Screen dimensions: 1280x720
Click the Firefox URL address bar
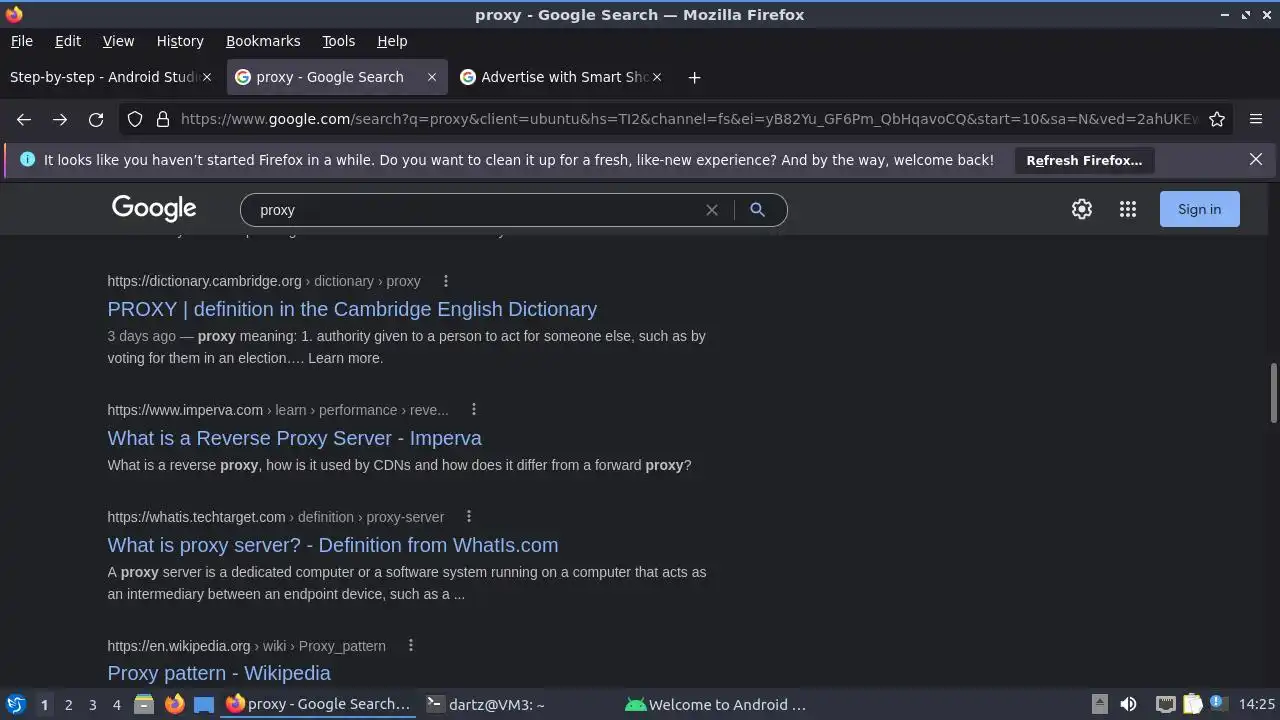688,119
